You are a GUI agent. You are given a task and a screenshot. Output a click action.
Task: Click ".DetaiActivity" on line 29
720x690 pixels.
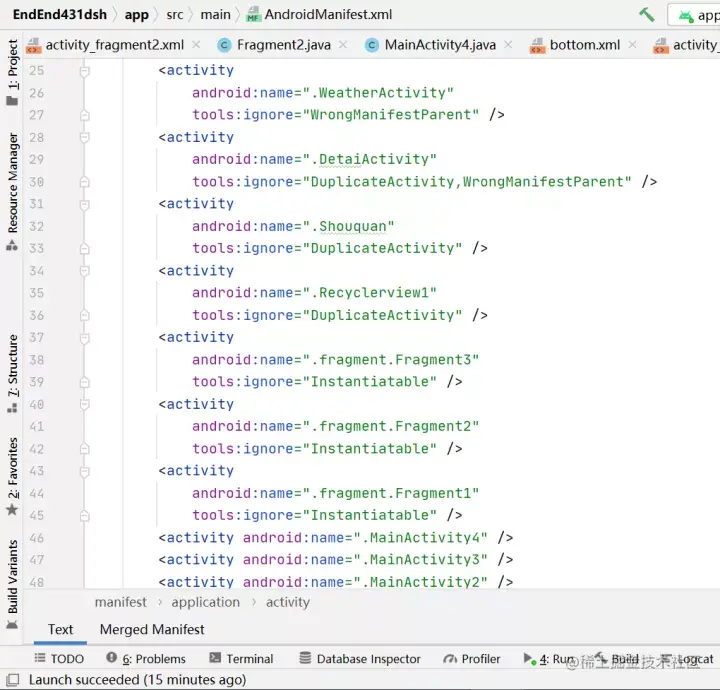click(x=370, y=159)
